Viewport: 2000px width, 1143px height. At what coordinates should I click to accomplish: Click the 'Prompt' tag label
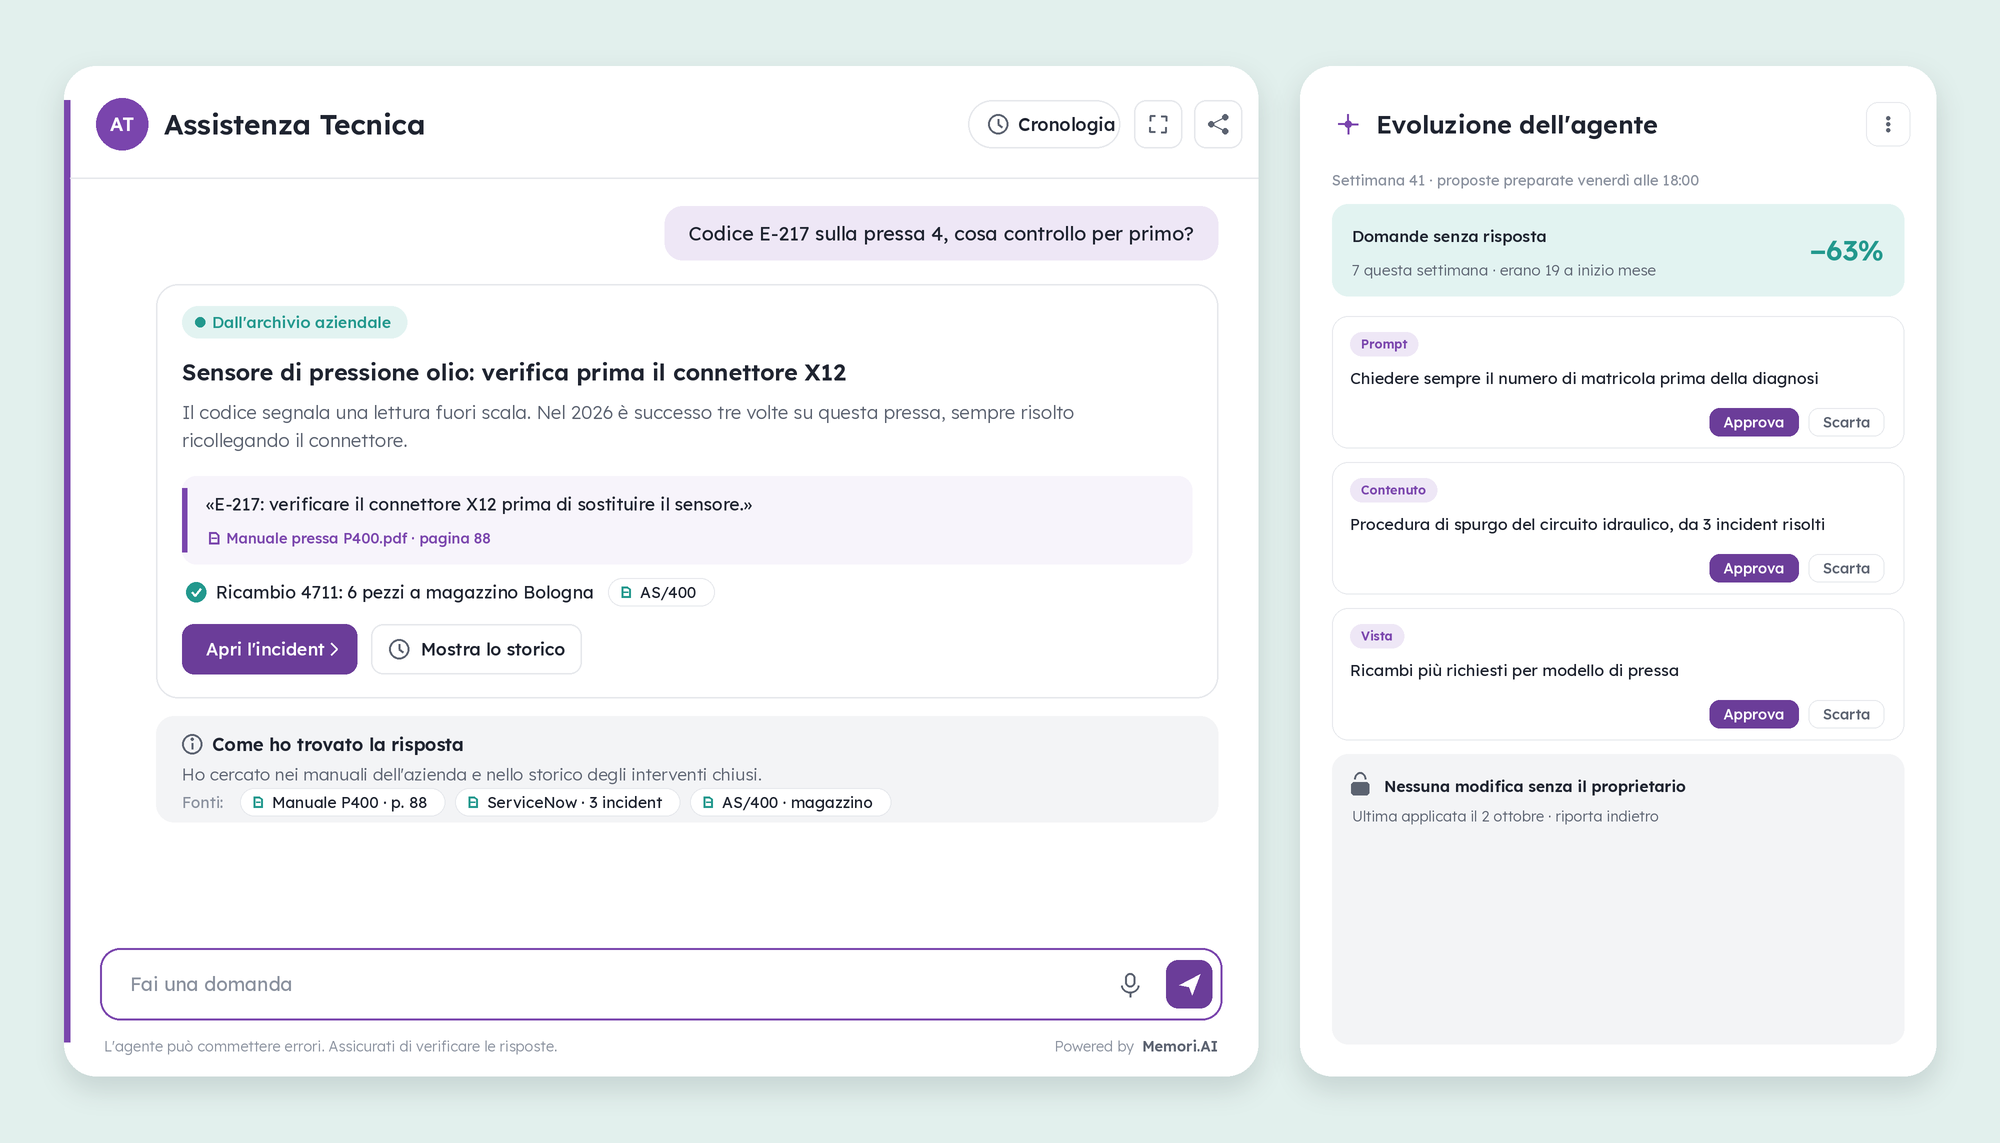1384,344
